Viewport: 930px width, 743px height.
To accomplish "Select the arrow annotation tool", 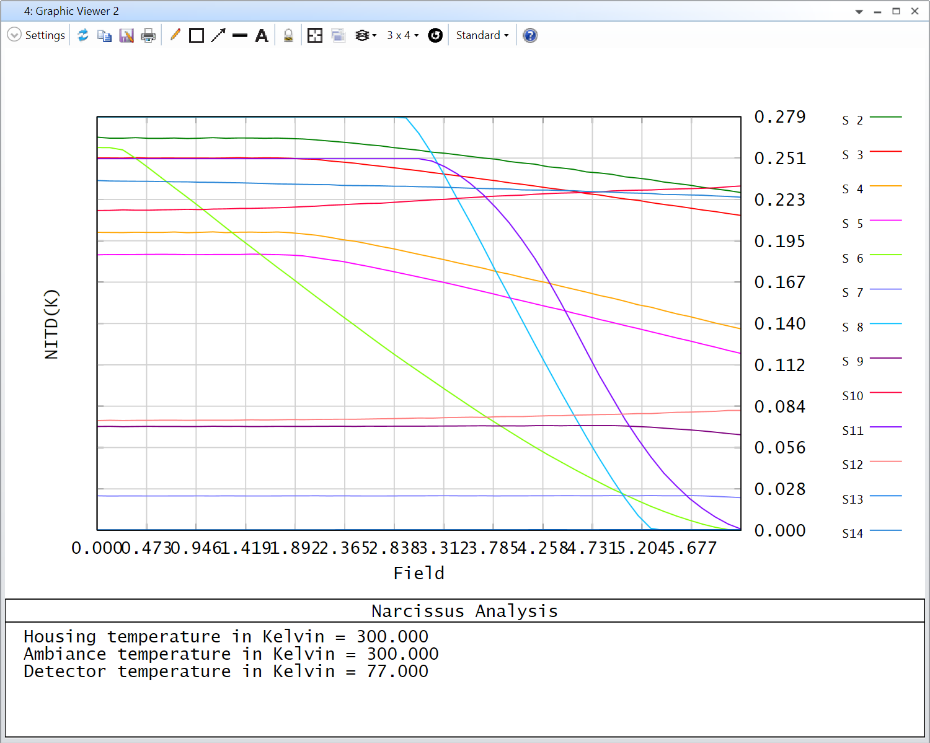I will 217,35.
